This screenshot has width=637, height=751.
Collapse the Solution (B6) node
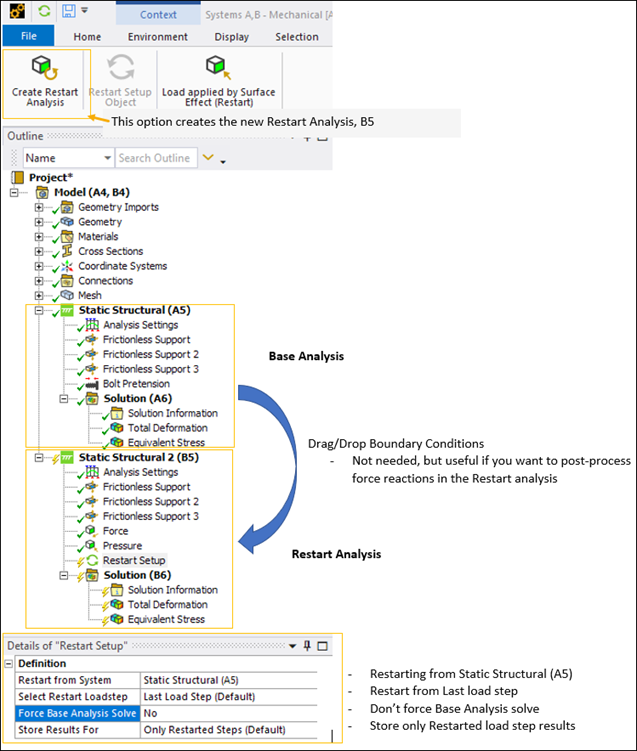click(x=64, y=575)
